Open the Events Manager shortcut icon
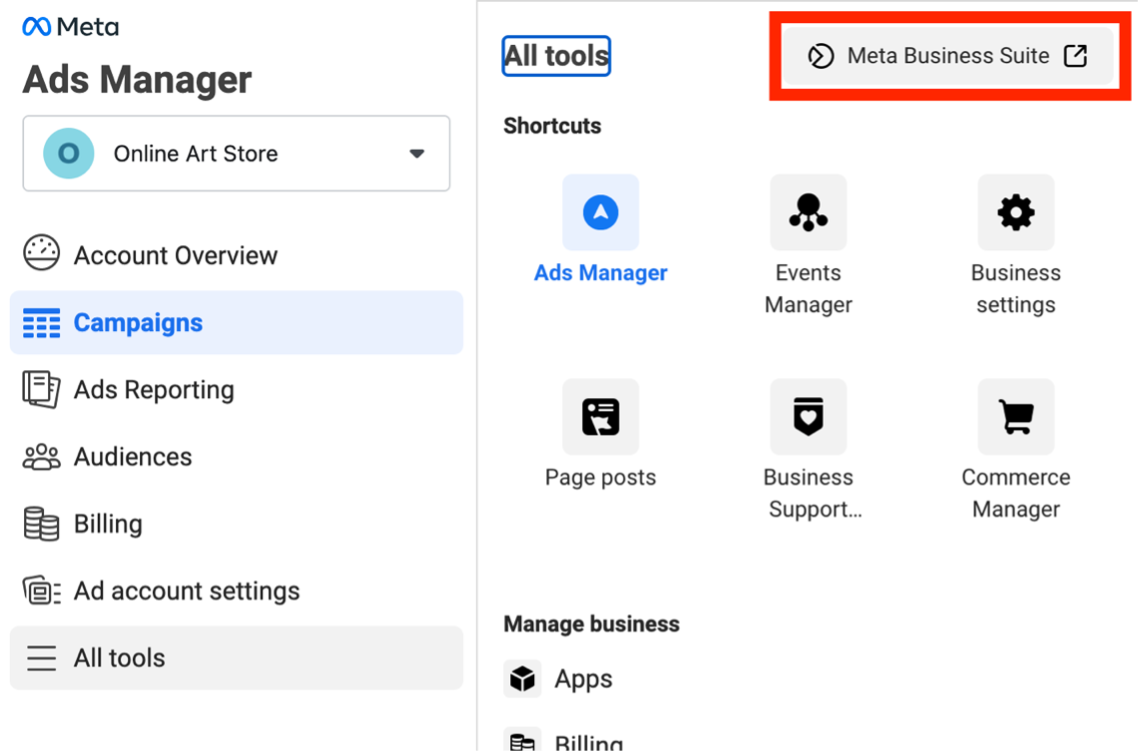This screenshot has height=754, width=1142. 808,212
